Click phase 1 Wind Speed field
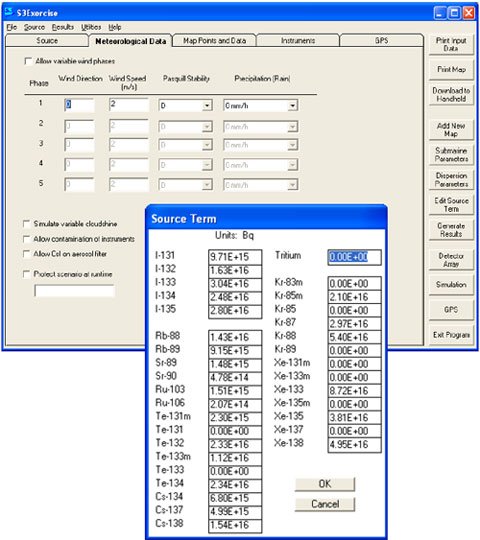Screen dimensions: 480x540 129,104
